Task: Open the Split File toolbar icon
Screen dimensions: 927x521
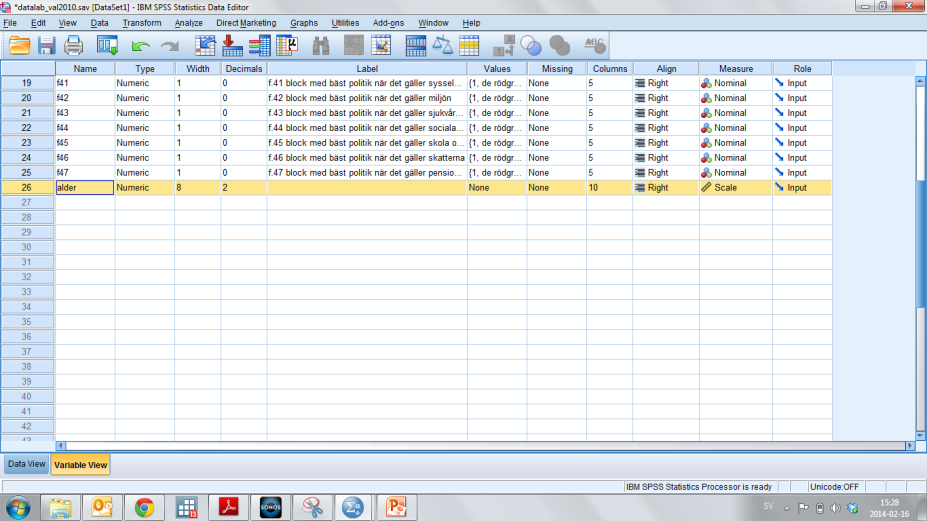Action: point(415,46)
